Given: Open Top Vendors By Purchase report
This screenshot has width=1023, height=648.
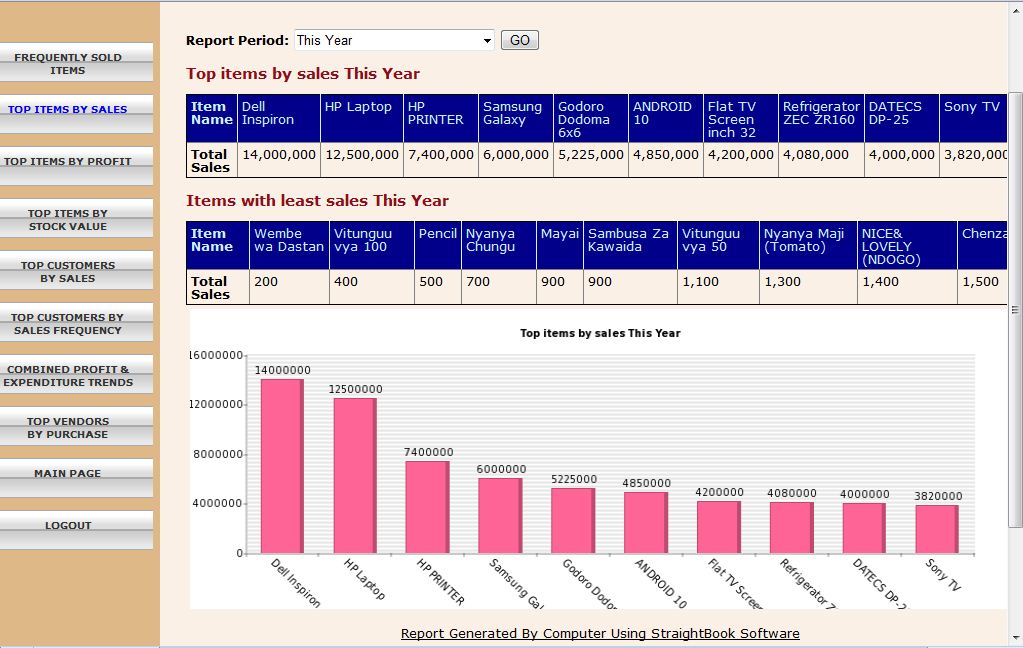Looking at the screenshot, I should (76, 426).
